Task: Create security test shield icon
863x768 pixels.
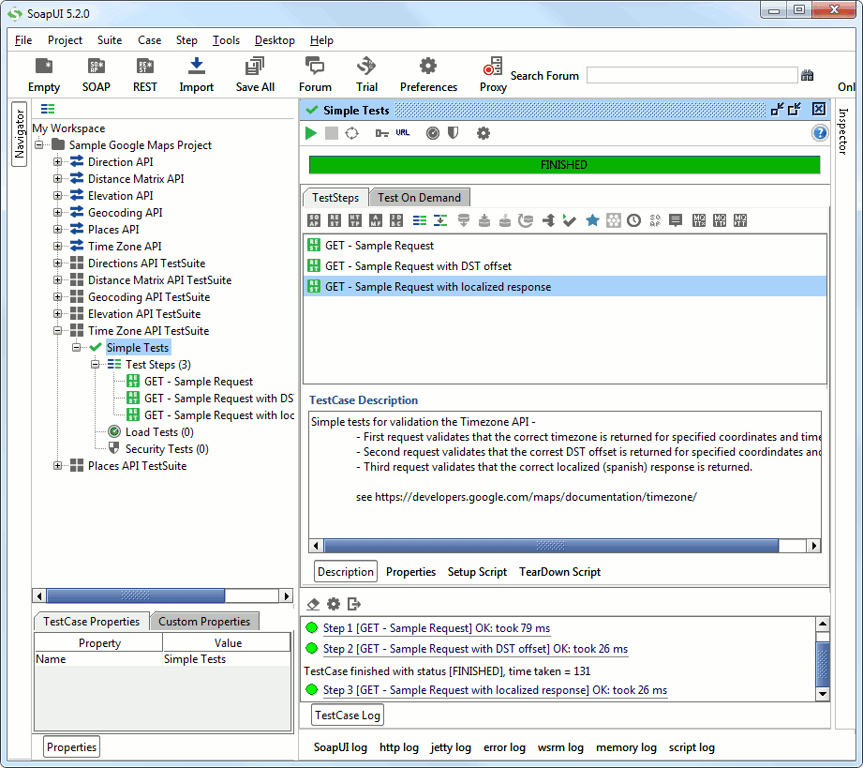Action: click(453, 133)
